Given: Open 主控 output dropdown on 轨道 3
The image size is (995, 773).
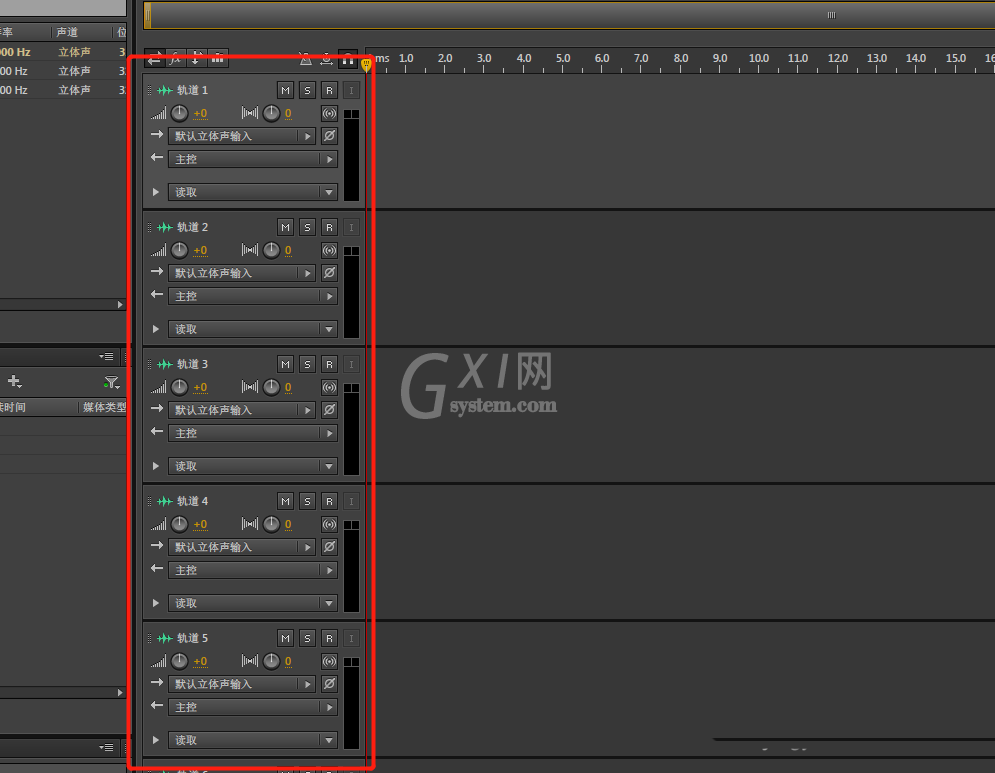Looking at the screenshot, I should point(253,433).
